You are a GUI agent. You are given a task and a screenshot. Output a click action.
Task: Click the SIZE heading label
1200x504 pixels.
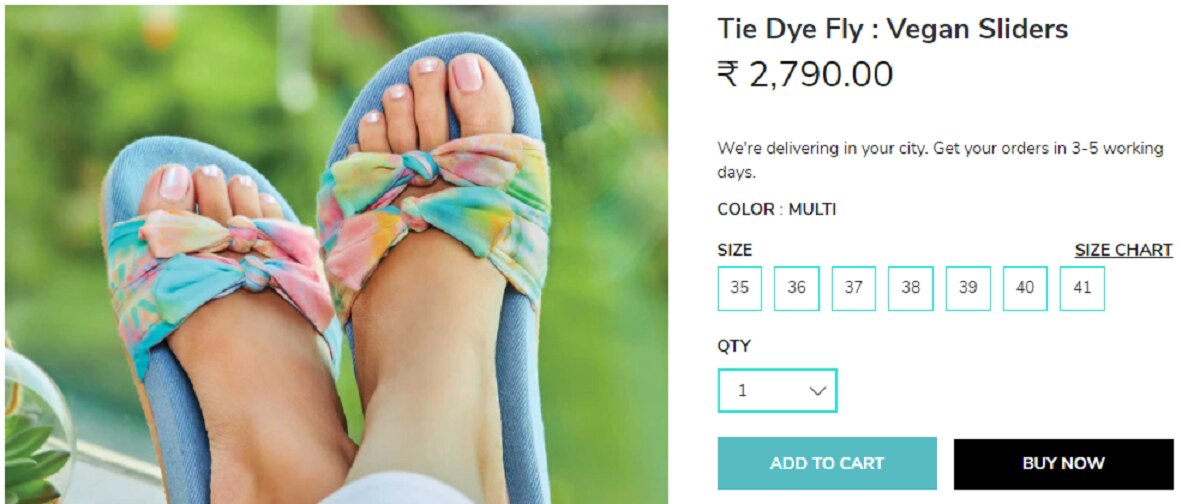click(x=735, y=250)
